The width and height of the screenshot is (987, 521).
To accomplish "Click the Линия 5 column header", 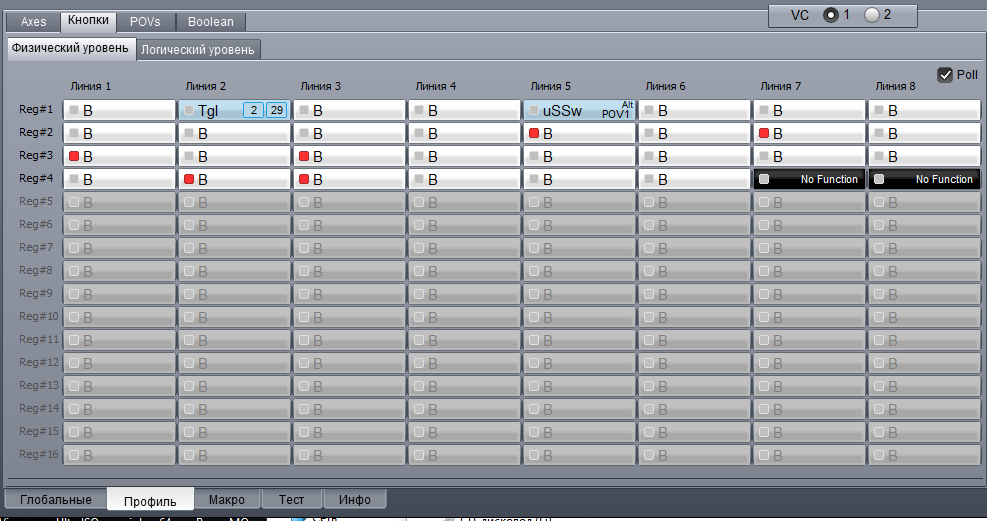I will [x=551, y=86].
